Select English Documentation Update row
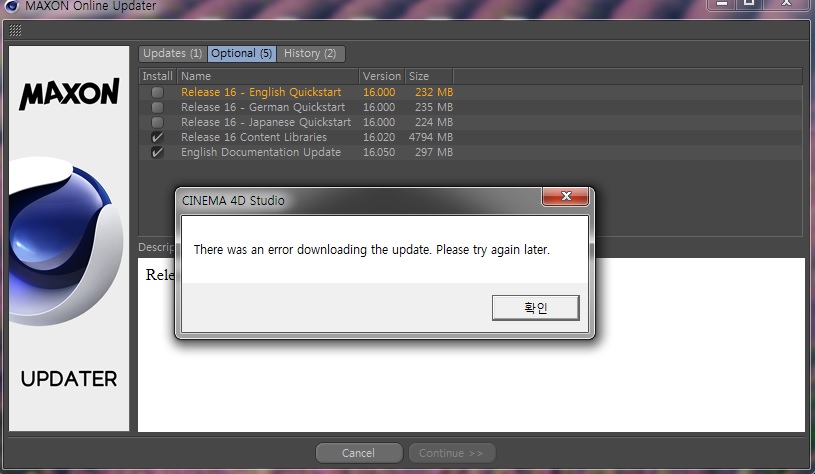The image size is (815, 474). click(470, 153)
